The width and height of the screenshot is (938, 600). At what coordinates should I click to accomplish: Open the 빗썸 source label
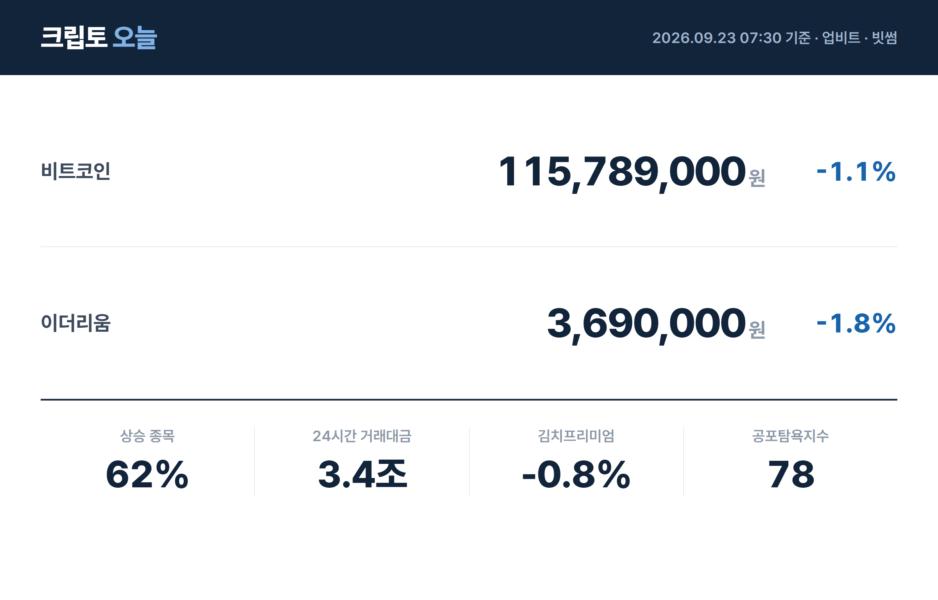point(884,38)
